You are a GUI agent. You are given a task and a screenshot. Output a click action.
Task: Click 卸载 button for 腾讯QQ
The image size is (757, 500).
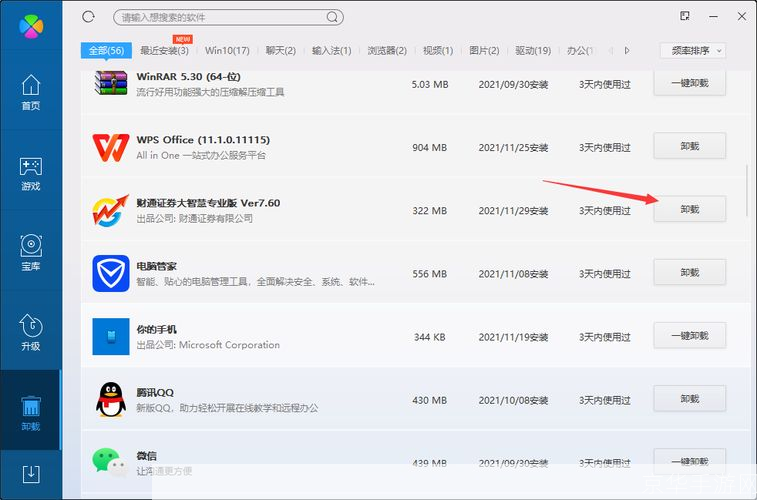[x=689, y=399]
